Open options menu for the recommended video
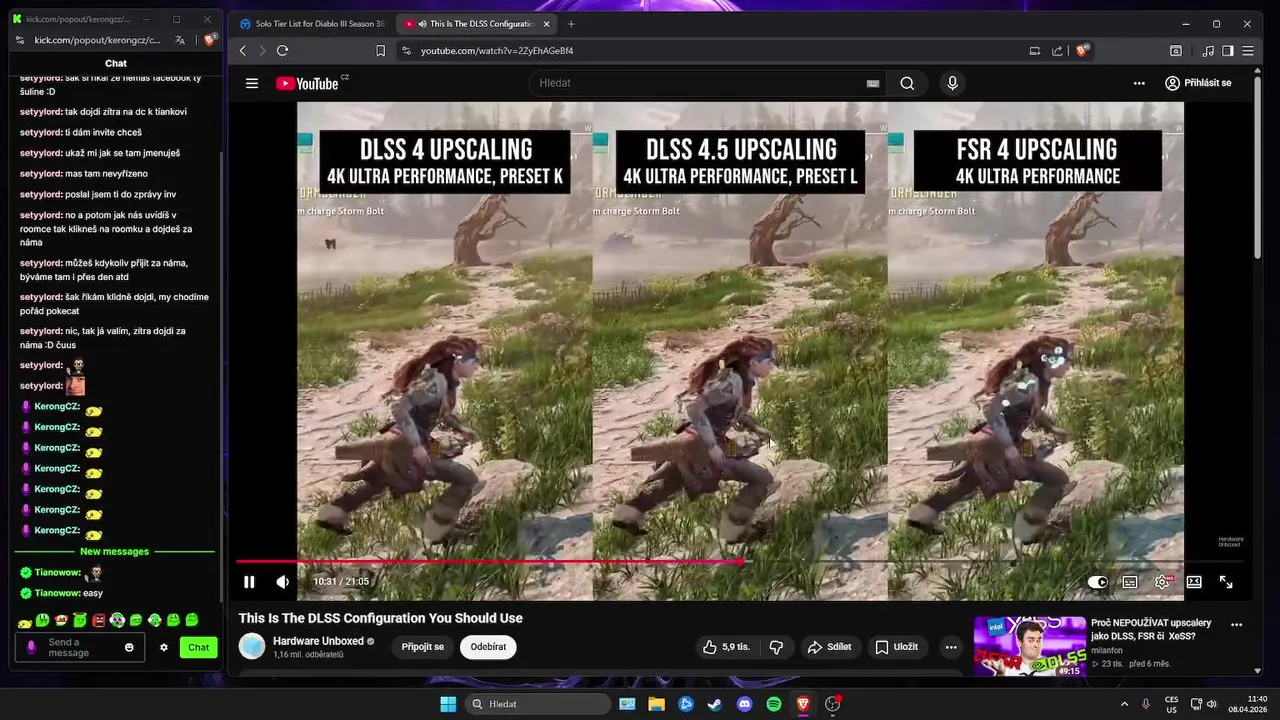 (1236, 625)
